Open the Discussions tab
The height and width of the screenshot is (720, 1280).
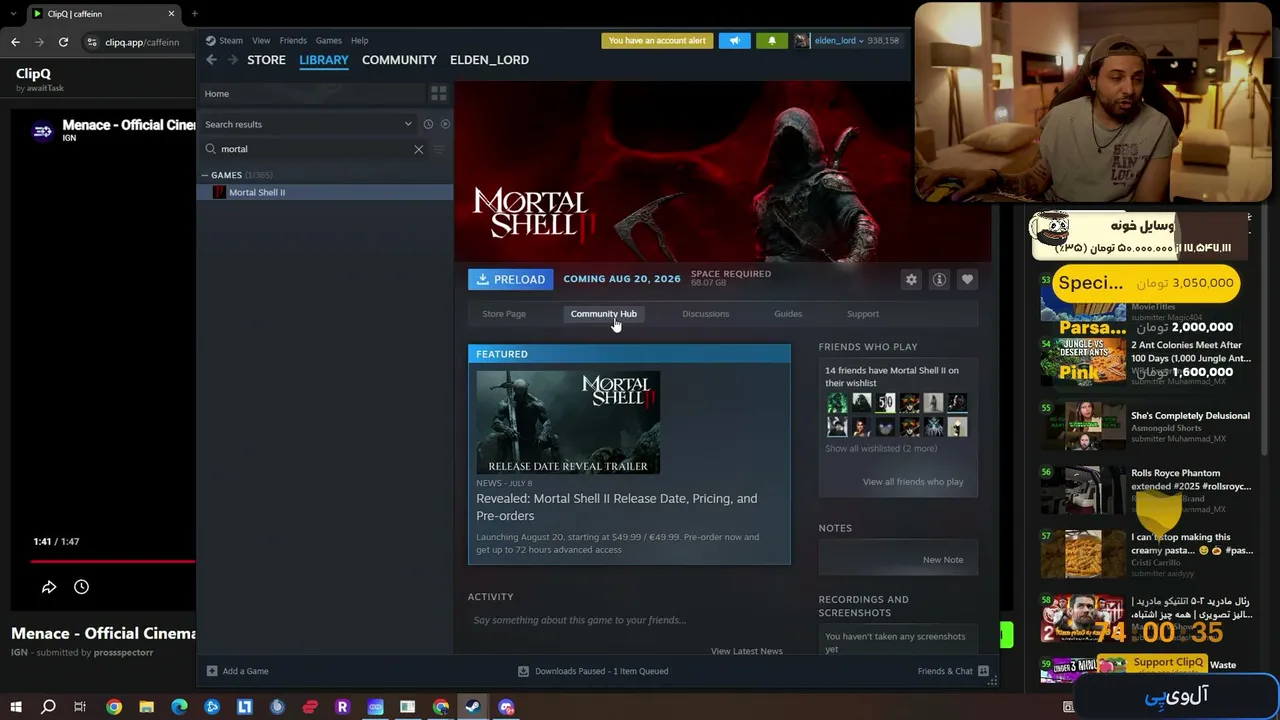coord(706,314)
